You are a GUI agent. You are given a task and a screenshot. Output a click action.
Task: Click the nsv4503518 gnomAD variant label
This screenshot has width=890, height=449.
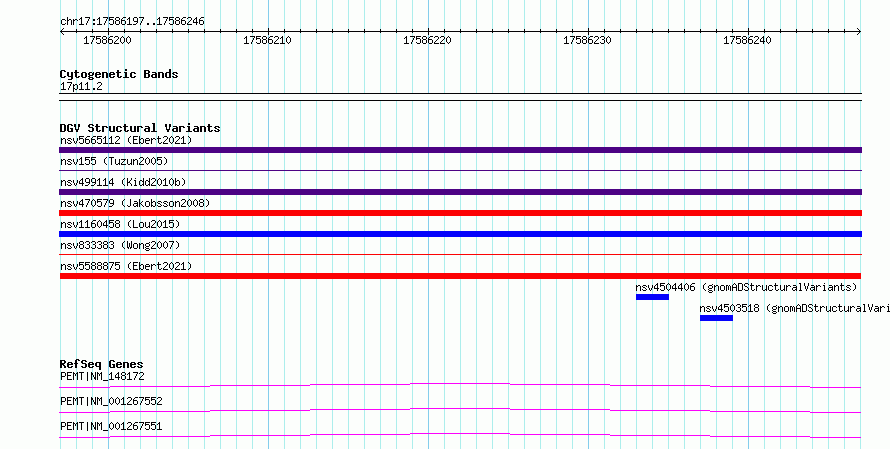click(795, 308)
